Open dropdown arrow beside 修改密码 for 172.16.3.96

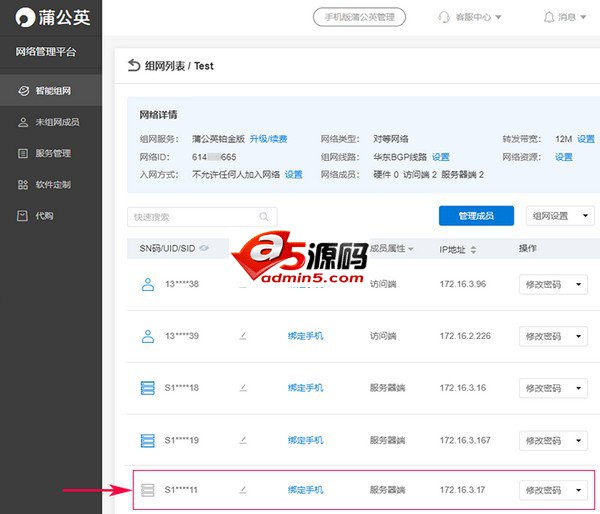coord(579,284)
